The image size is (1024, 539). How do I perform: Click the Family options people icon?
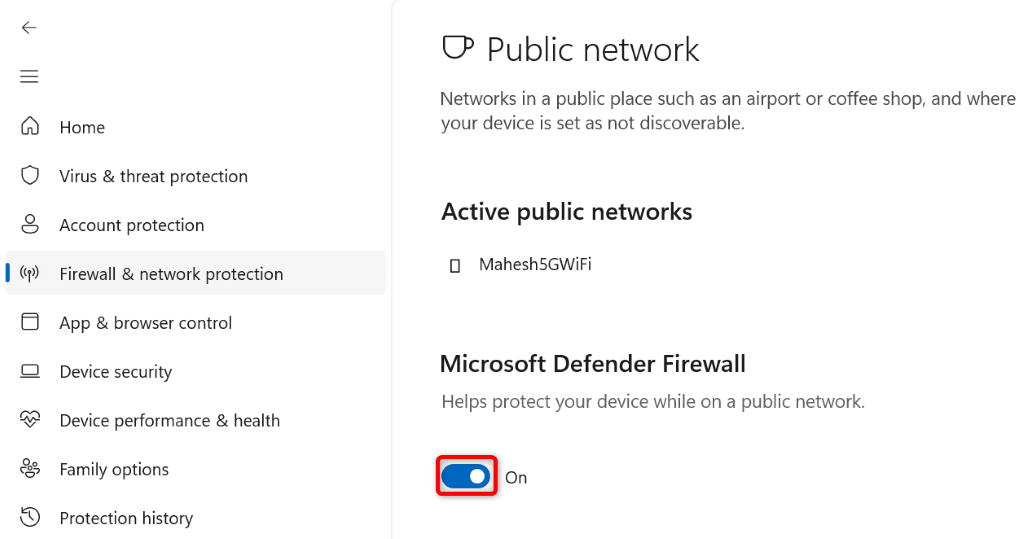click(30, 469)
